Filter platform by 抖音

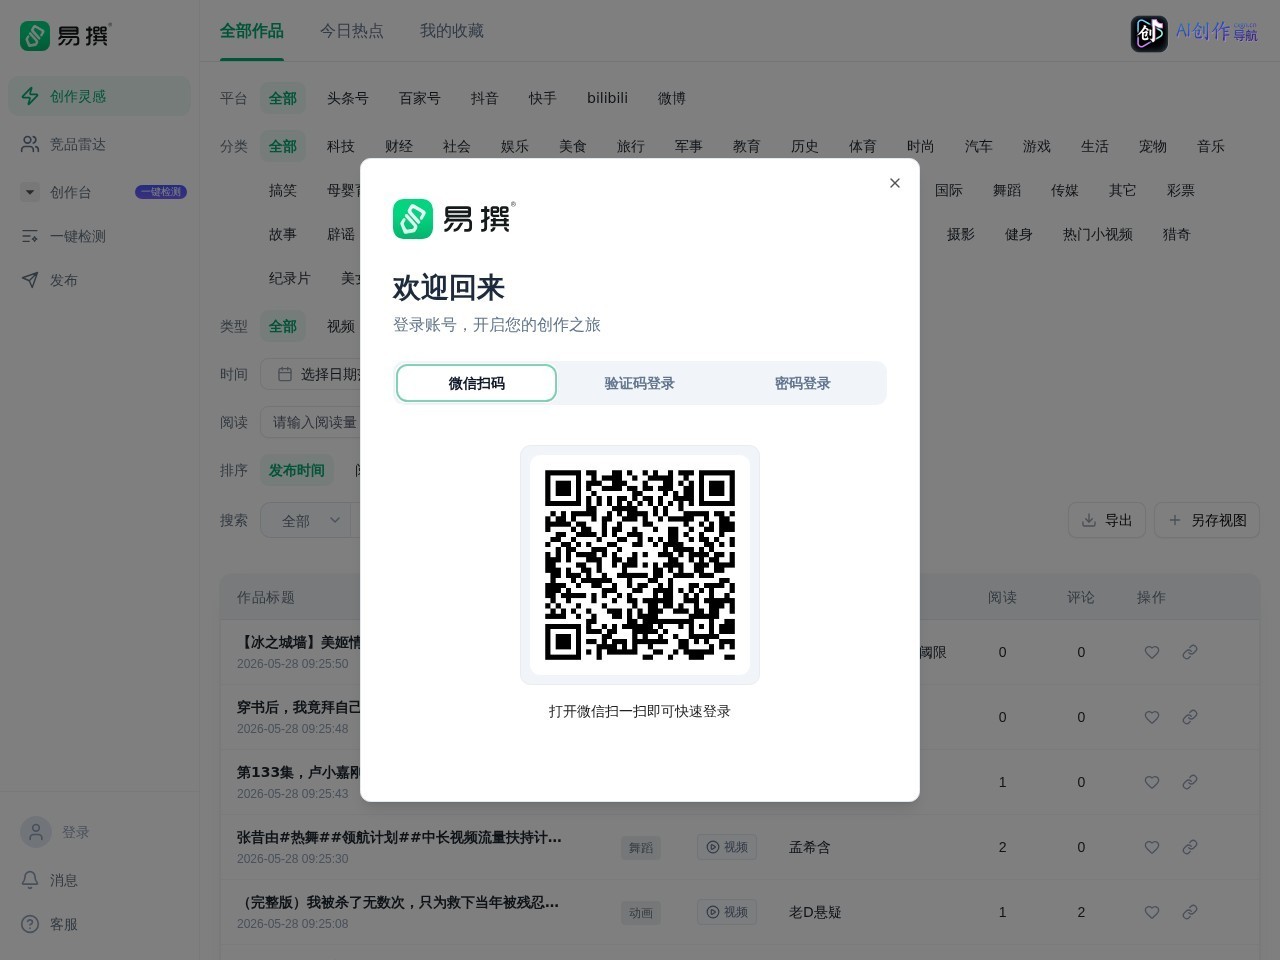(x=485, y=98)
